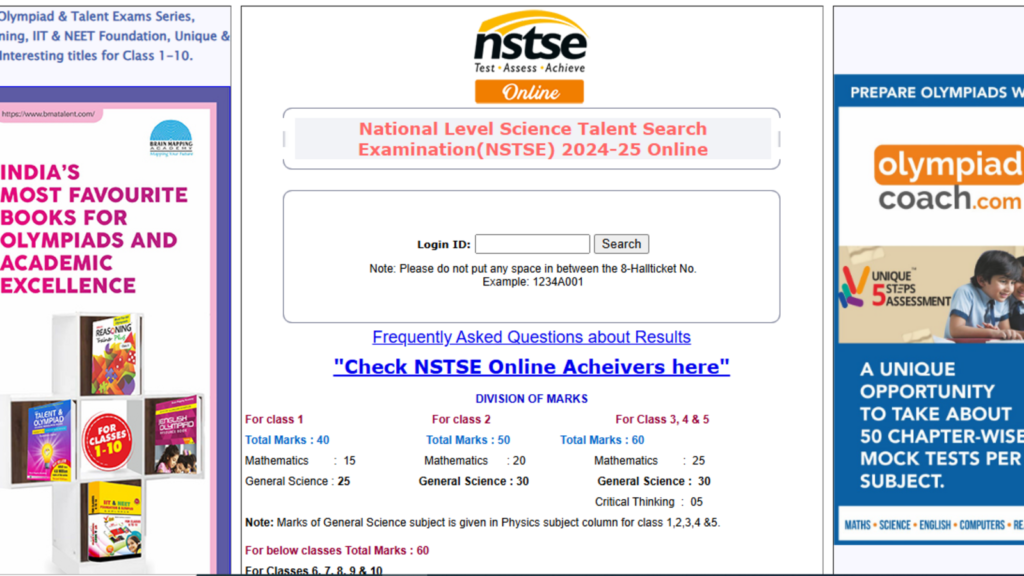Click the bmatalent.com URL label
1024x576 pixels.
(x=48, y=114)
